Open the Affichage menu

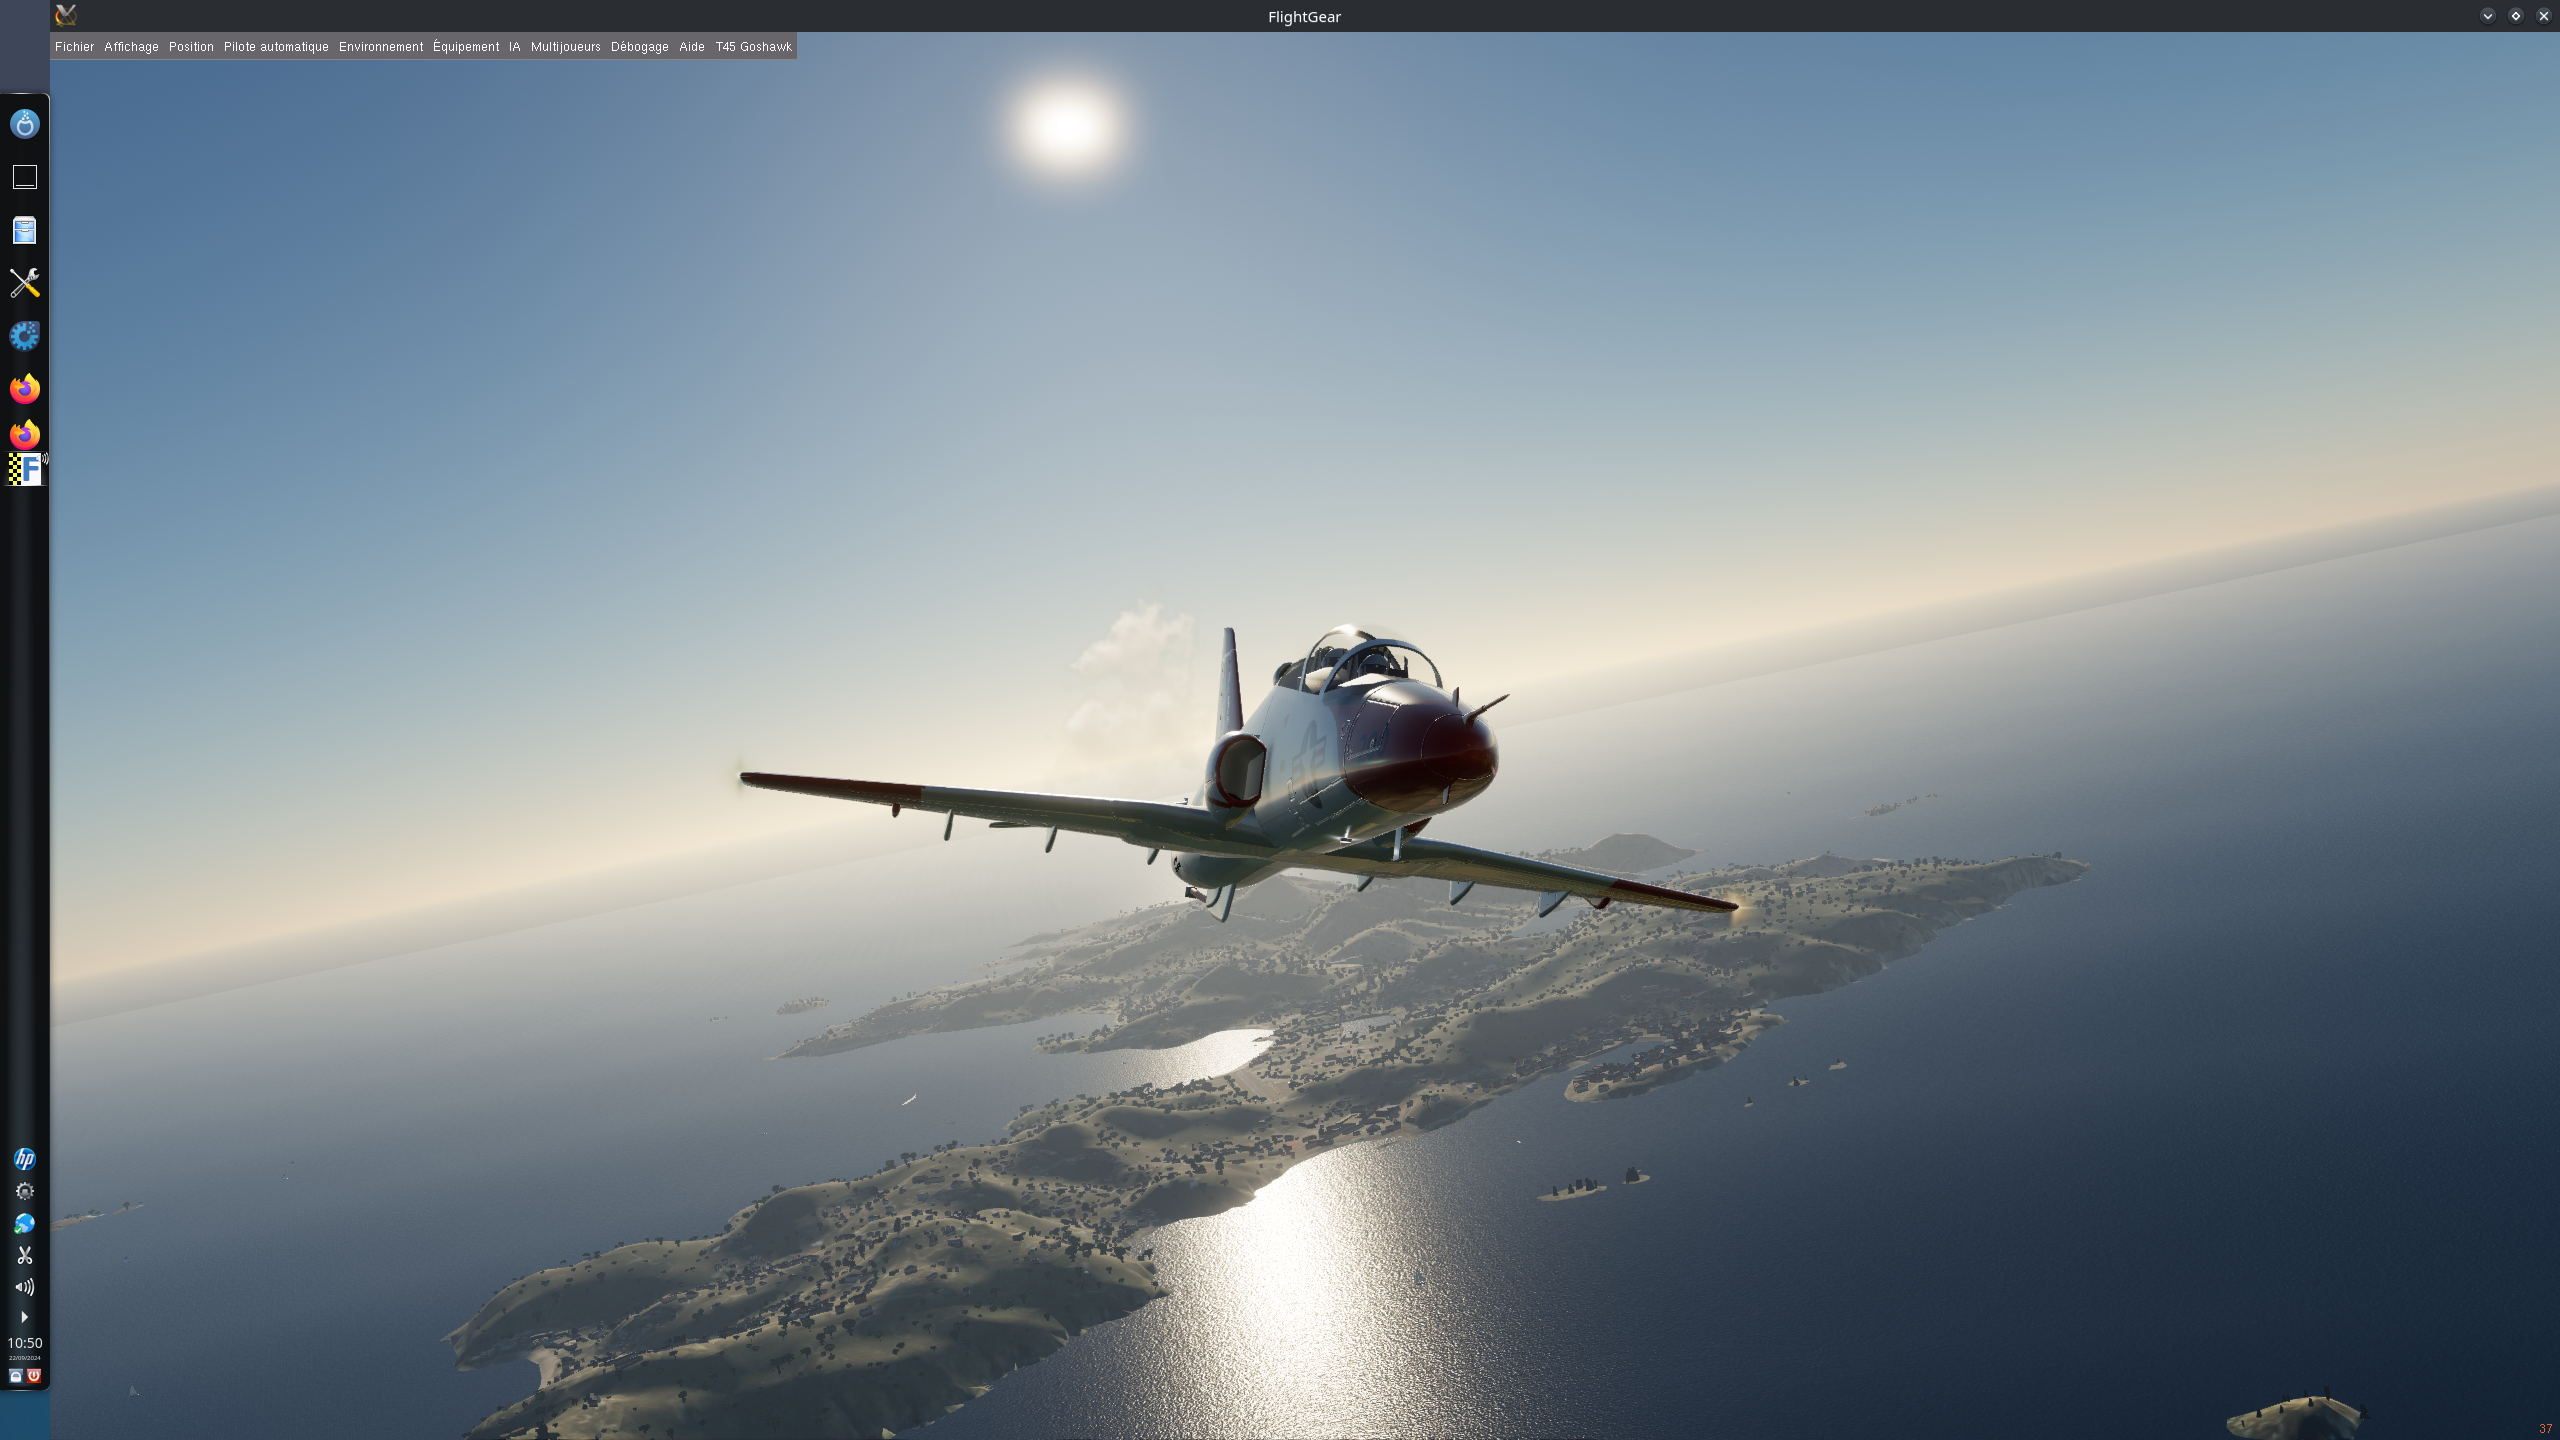[x=131, y=47]
